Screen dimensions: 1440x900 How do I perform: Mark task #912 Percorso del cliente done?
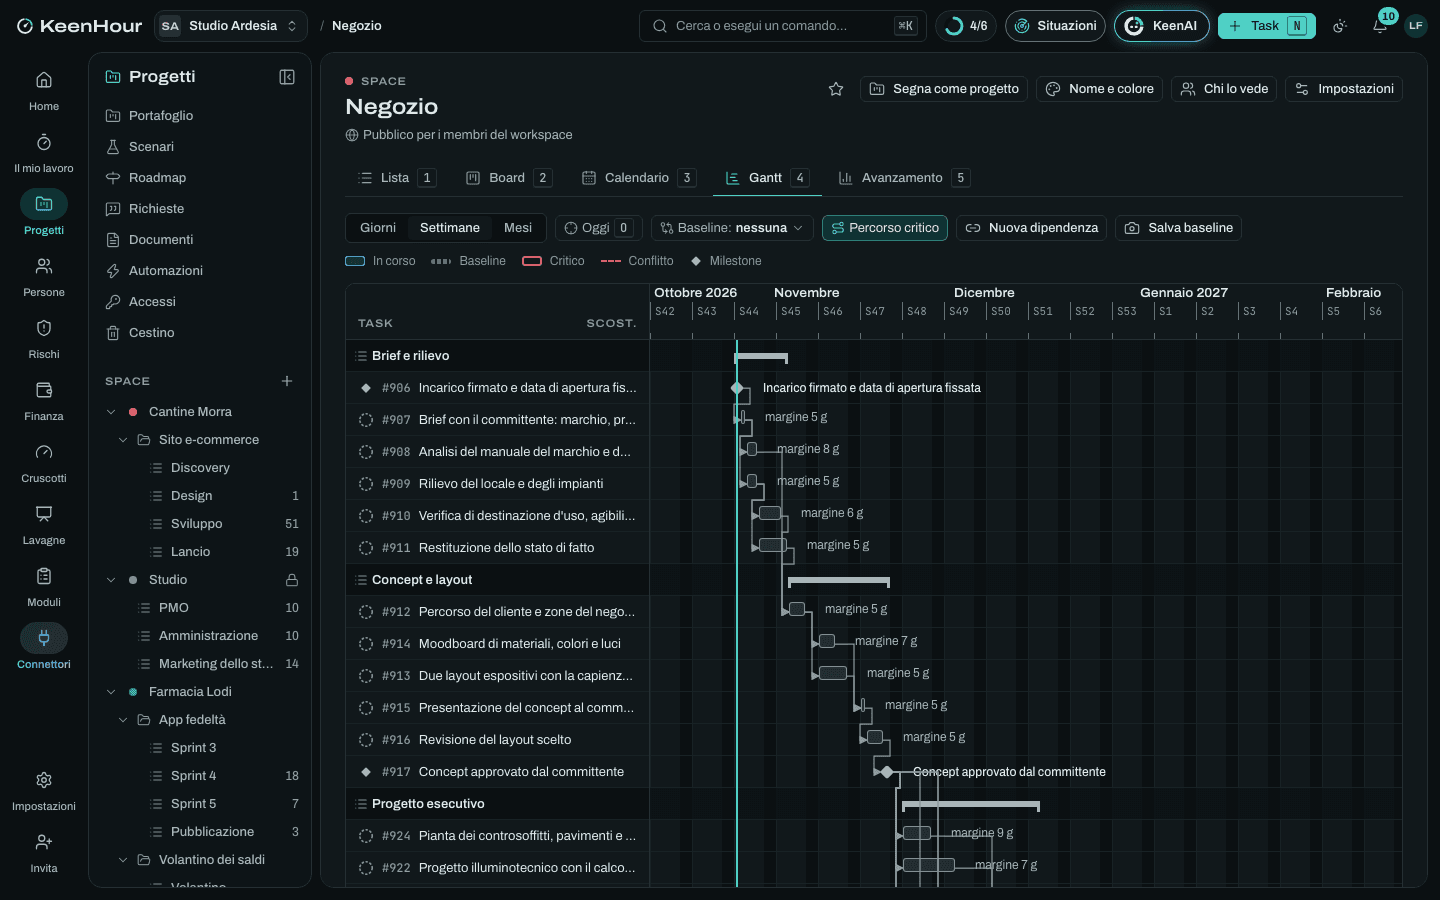(x=366, y=612)
